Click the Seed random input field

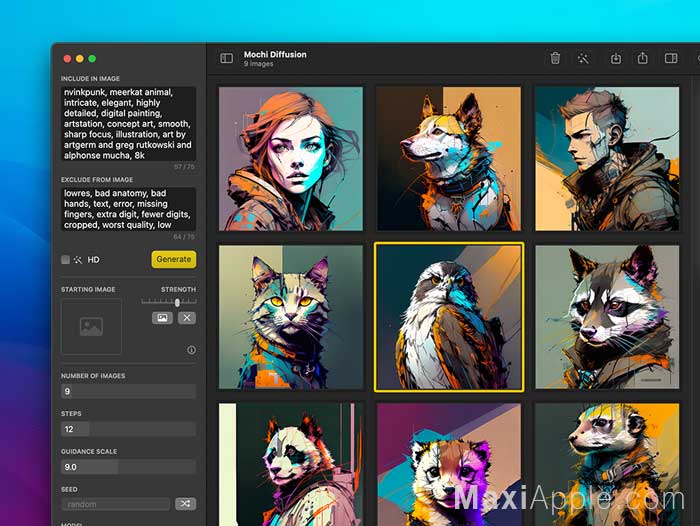click(116, 504)
